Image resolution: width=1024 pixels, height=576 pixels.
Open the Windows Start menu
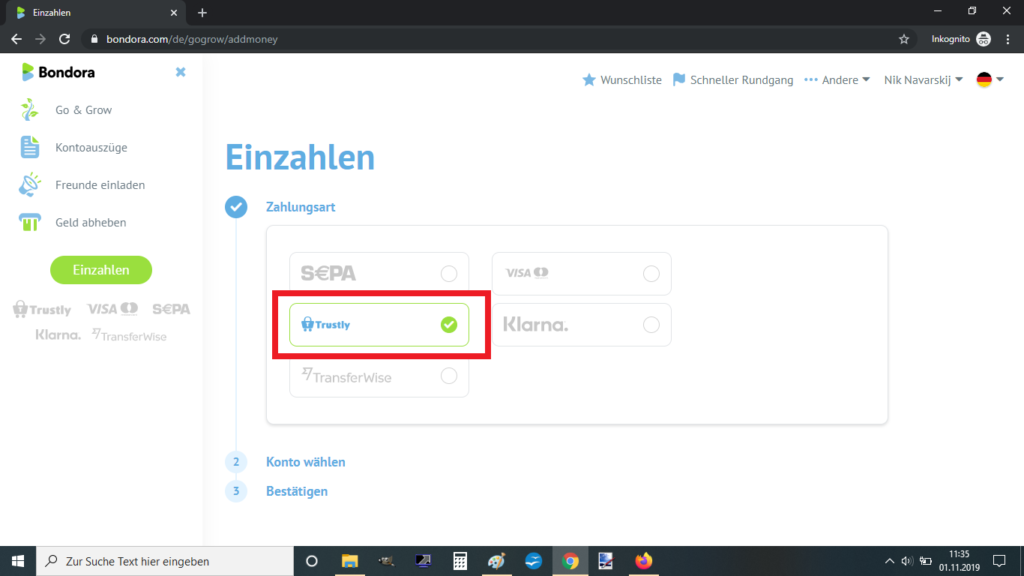(18, 561)
